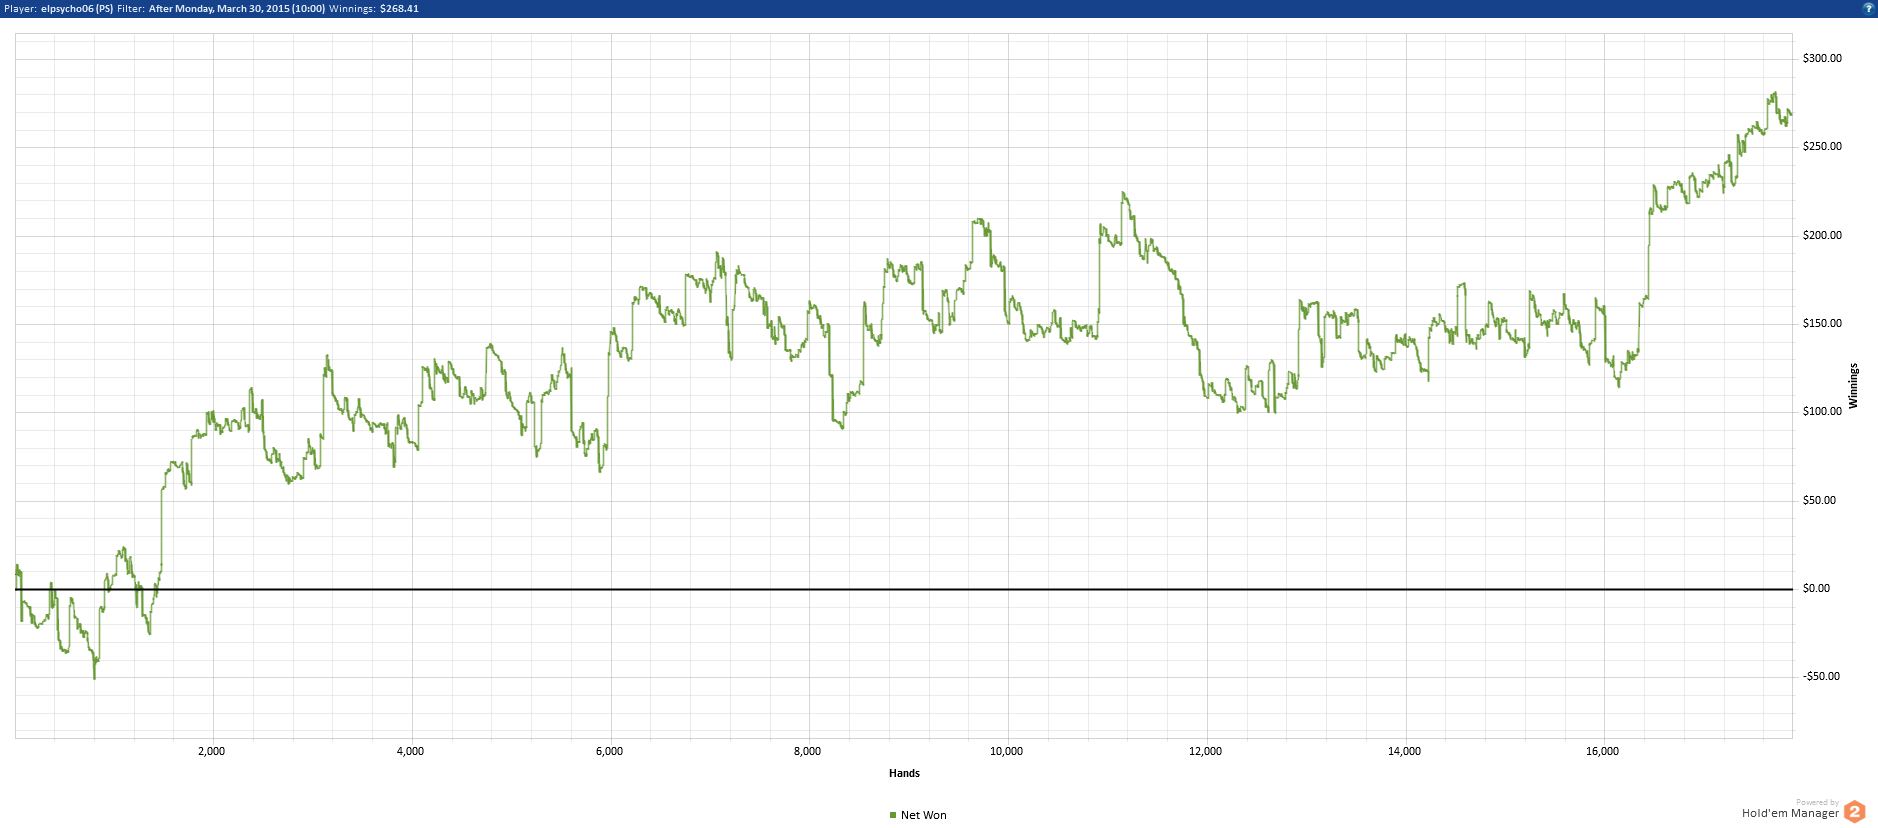Click the vertical "Winnings" axis title
This screenshot has width=1878, height=828.
click(x=1853, y=386)
